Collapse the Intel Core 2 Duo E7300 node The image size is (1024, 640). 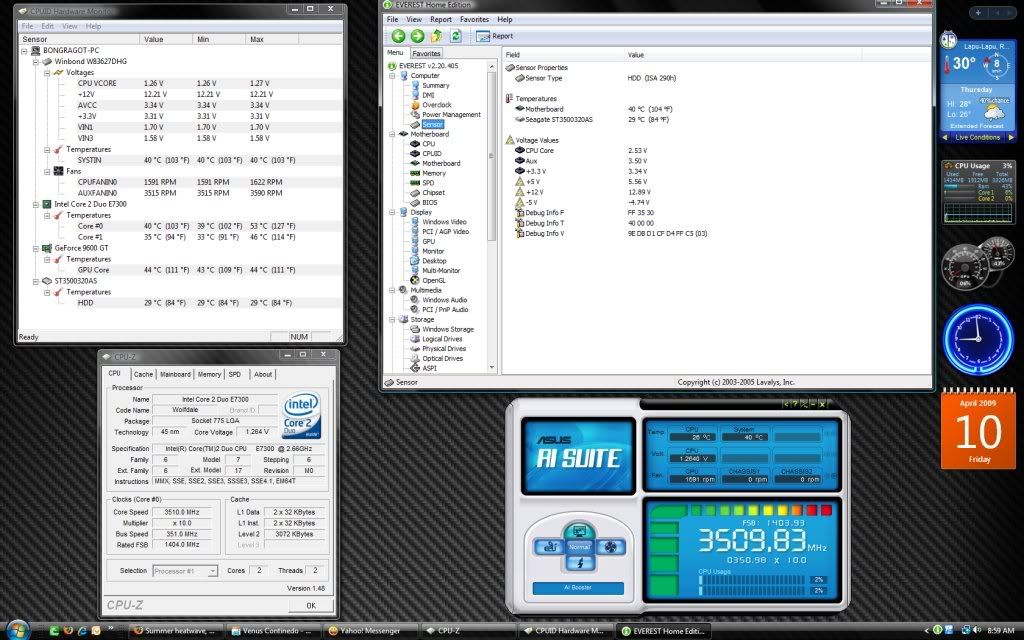35,203
